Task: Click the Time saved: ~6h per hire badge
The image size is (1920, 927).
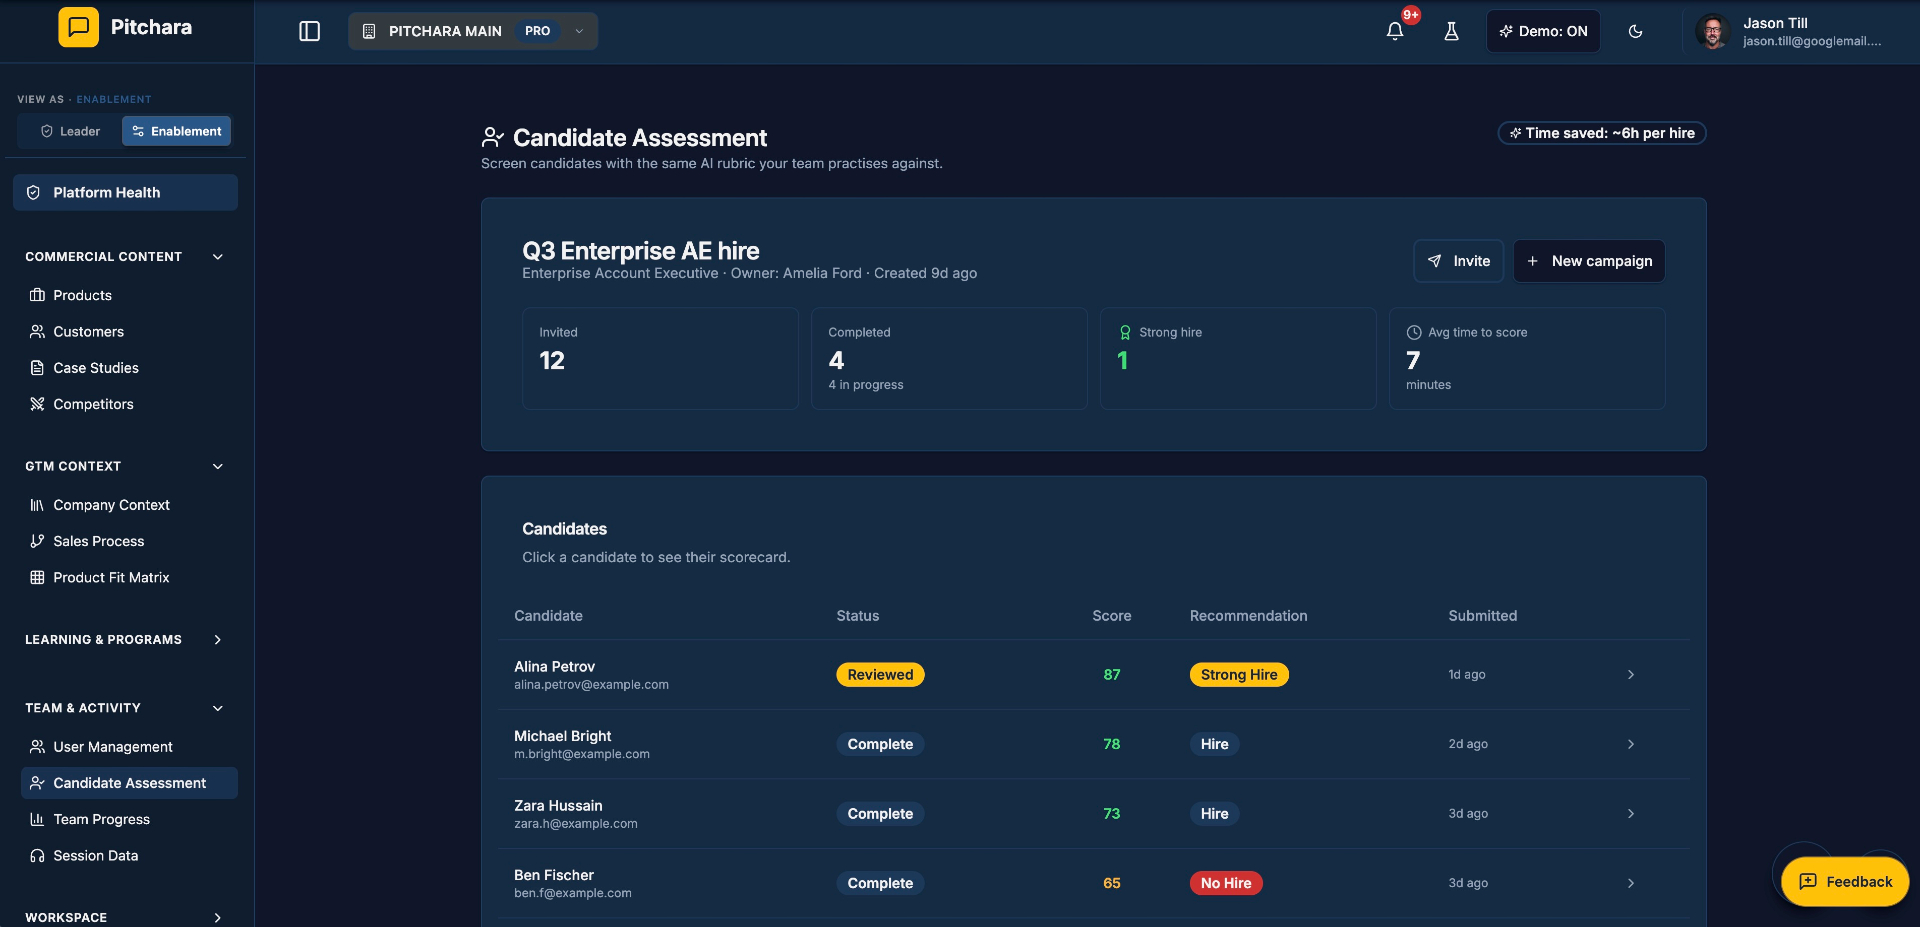Action: point(1602,133)
